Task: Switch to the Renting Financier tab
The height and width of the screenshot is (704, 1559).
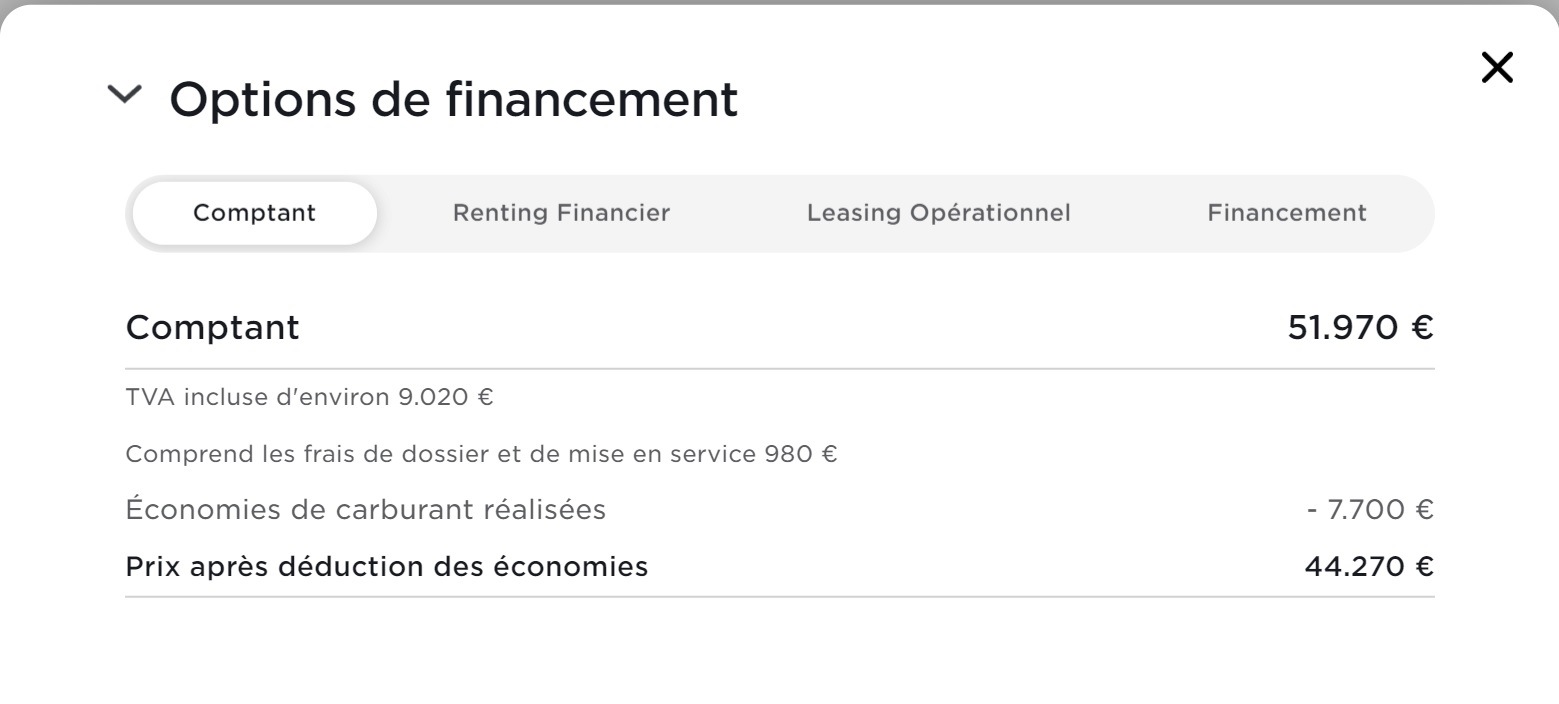Action: [x=561, y=212]
